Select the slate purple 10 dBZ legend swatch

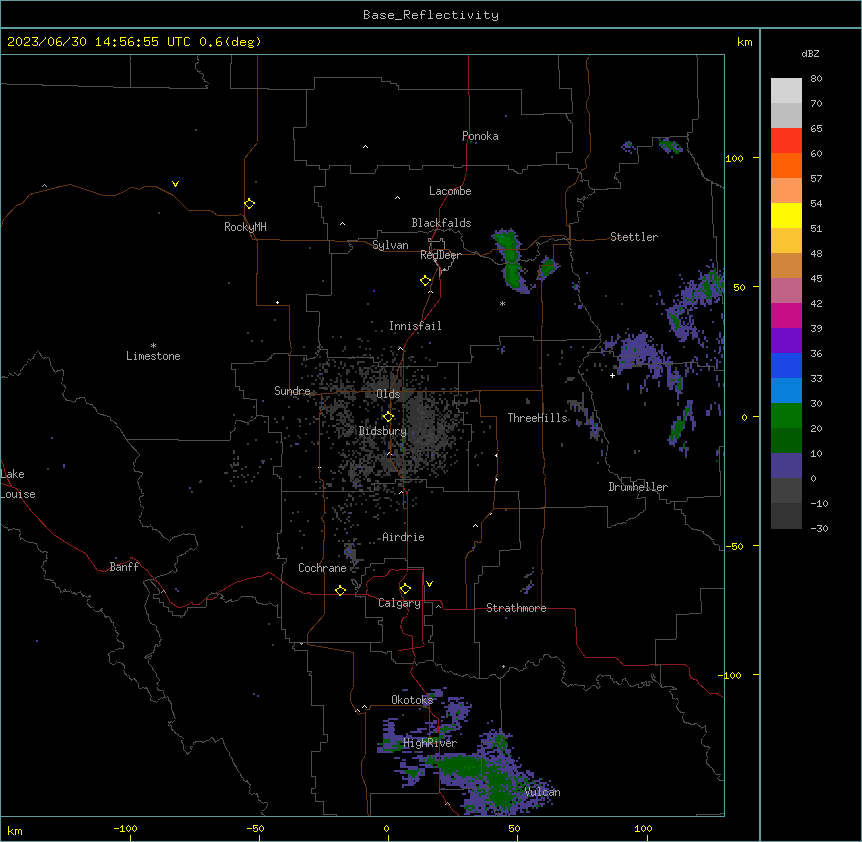[786, 466]
